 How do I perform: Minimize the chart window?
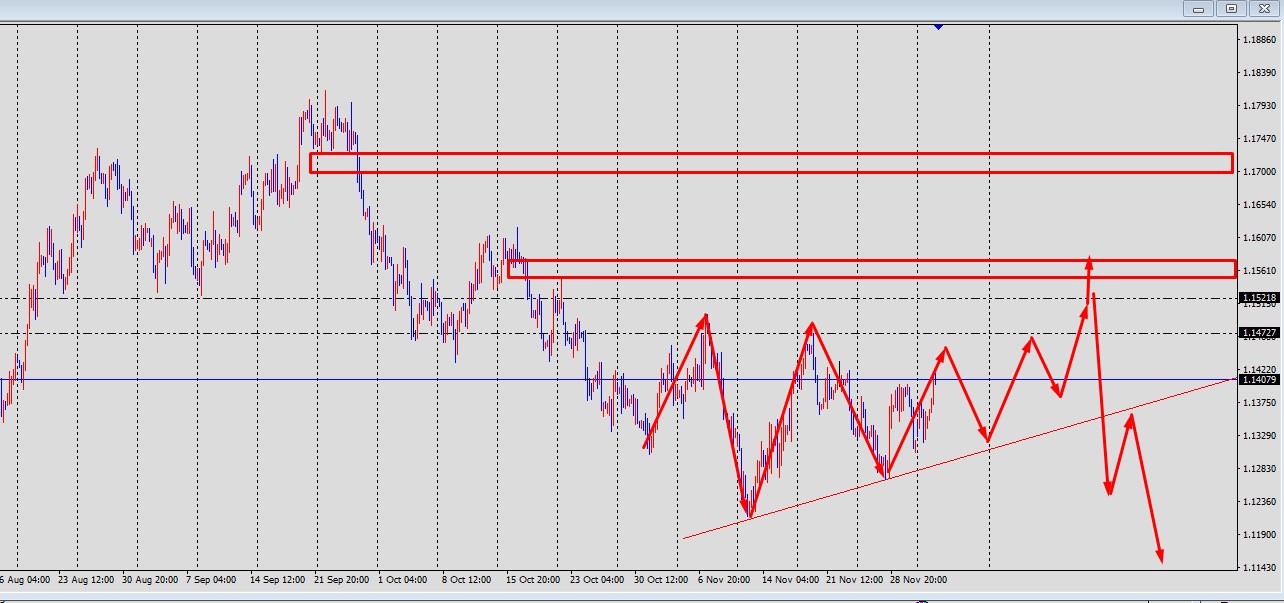point(1197,9)
